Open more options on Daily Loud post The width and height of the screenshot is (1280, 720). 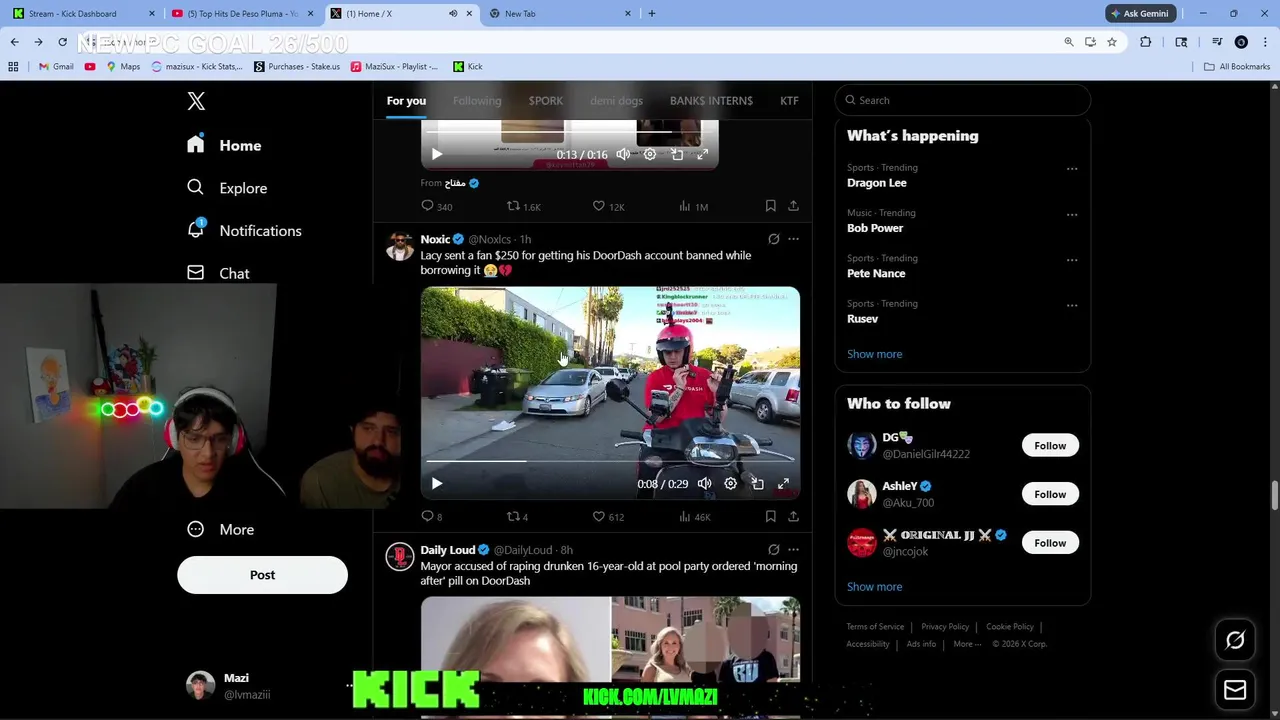pyautogui.click(x=793, y=549)
